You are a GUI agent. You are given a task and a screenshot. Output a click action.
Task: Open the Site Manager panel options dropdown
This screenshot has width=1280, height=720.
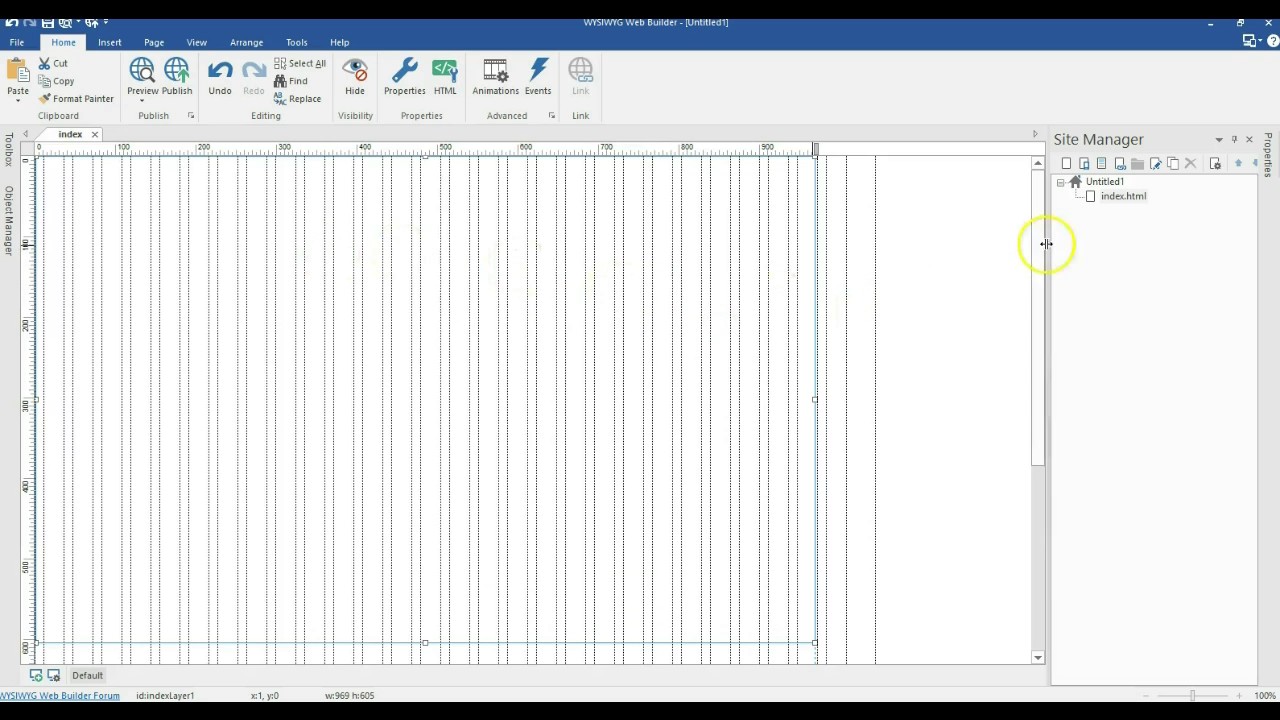tap(1219, 140)
